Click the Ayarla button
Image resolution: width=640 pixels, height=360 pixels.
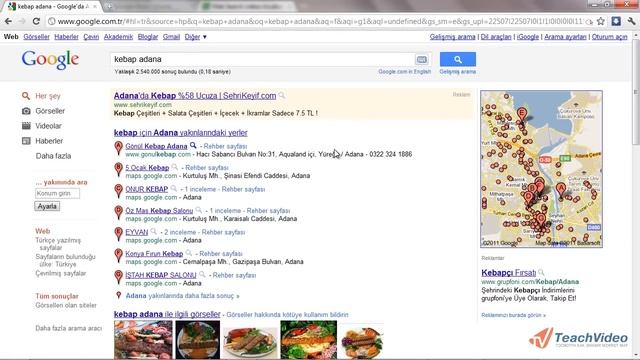click(x=47, y=206)
